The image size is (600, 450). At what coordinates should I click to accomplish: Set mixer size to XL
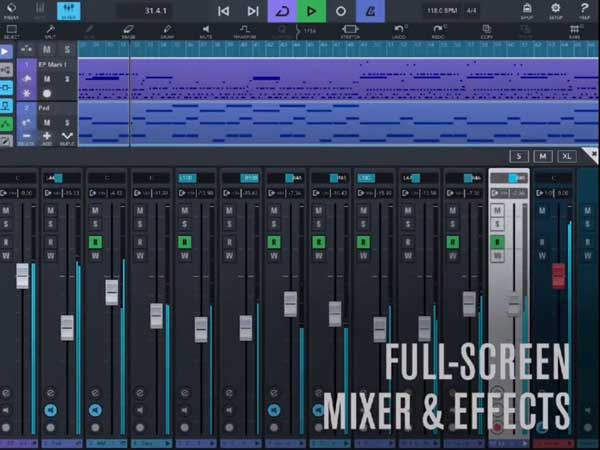coord(567,156)
